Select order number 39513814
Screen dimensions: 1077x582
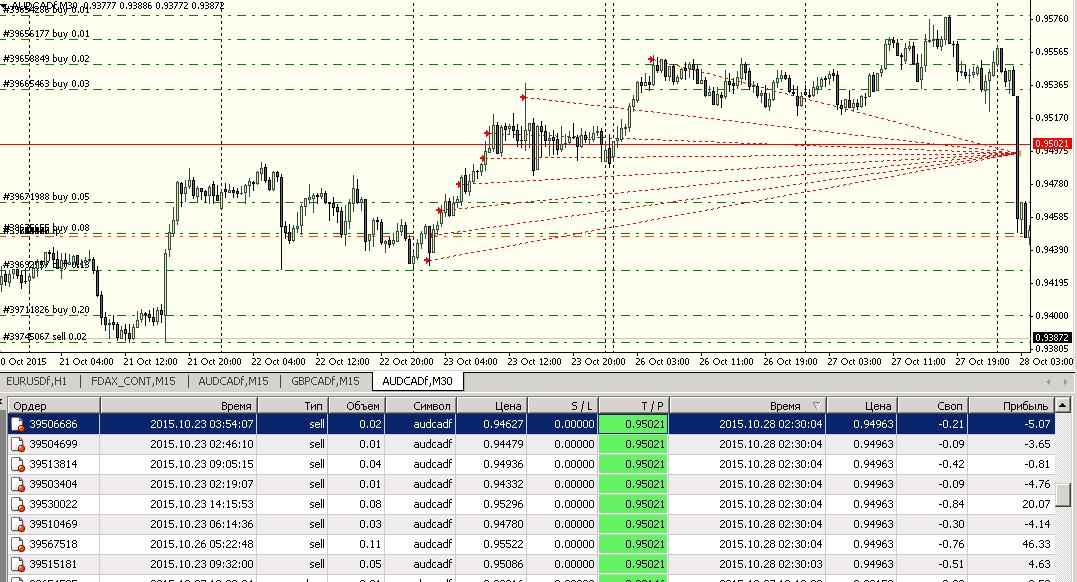[x=54, y=465]
